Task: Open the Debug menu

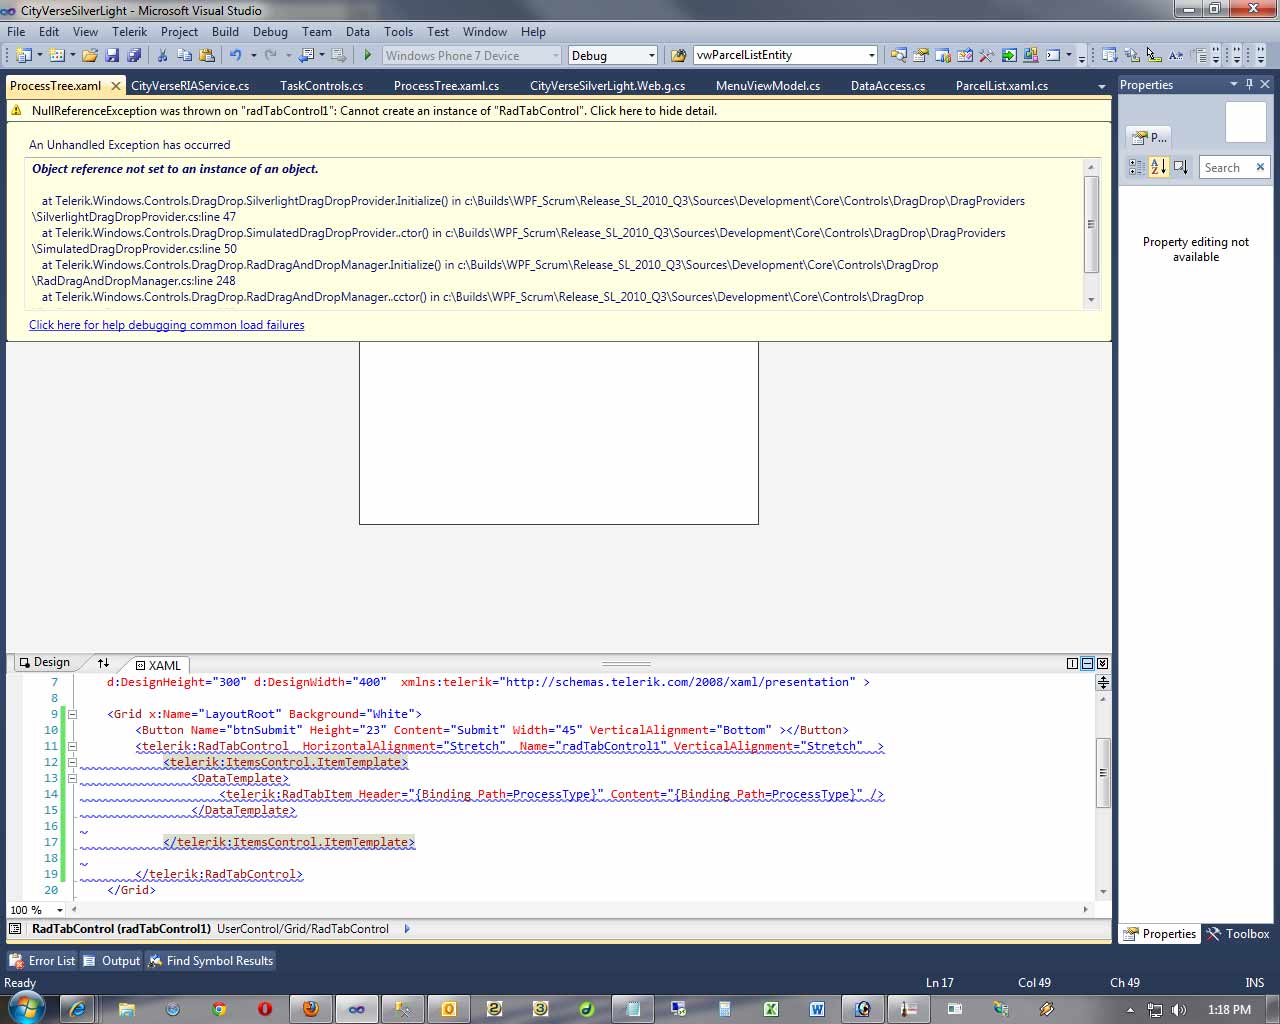Action: point(270,31)
